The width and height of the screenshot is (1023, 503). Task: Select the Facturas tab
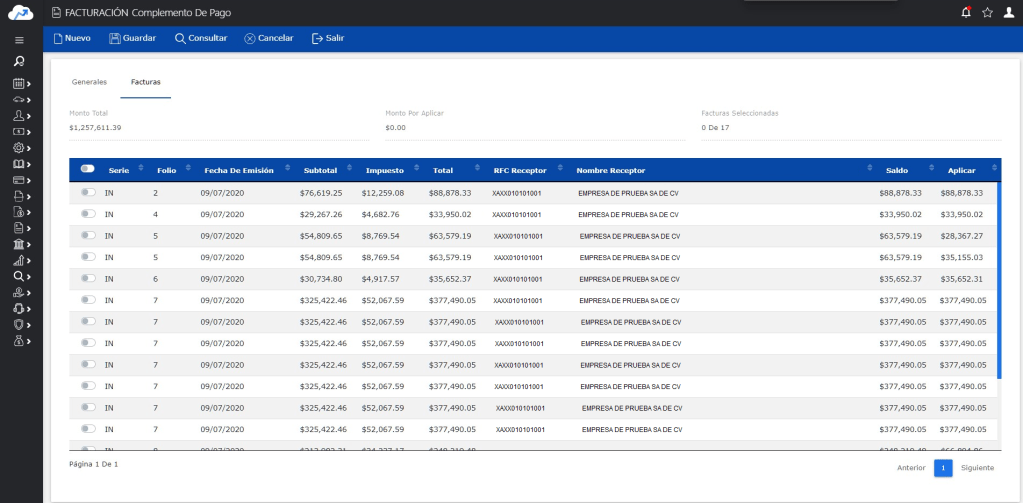pyautogui.click(x=146, y=82)
